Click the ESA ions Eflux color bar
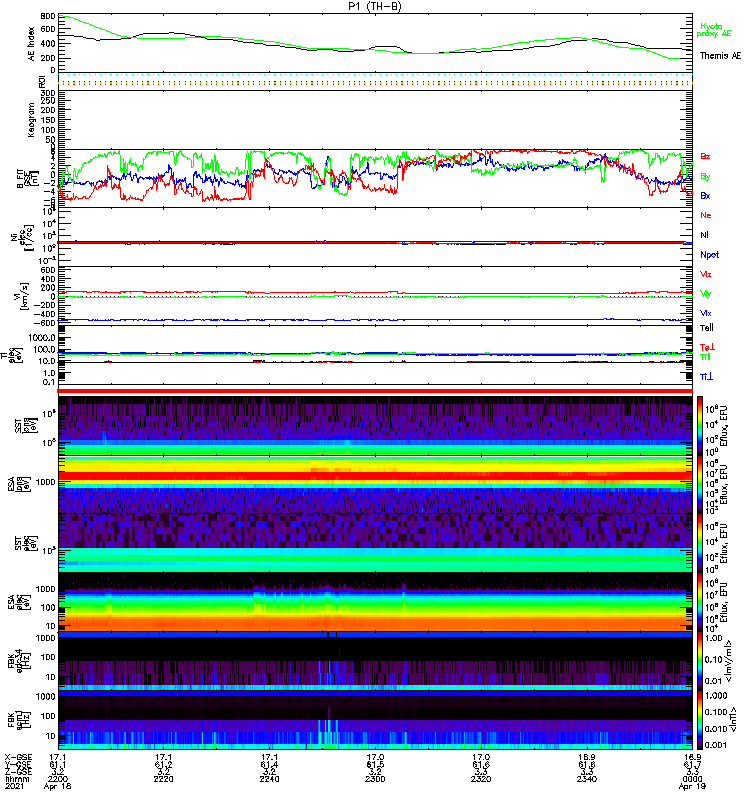The image size is (750, 800). click(700, 484)
